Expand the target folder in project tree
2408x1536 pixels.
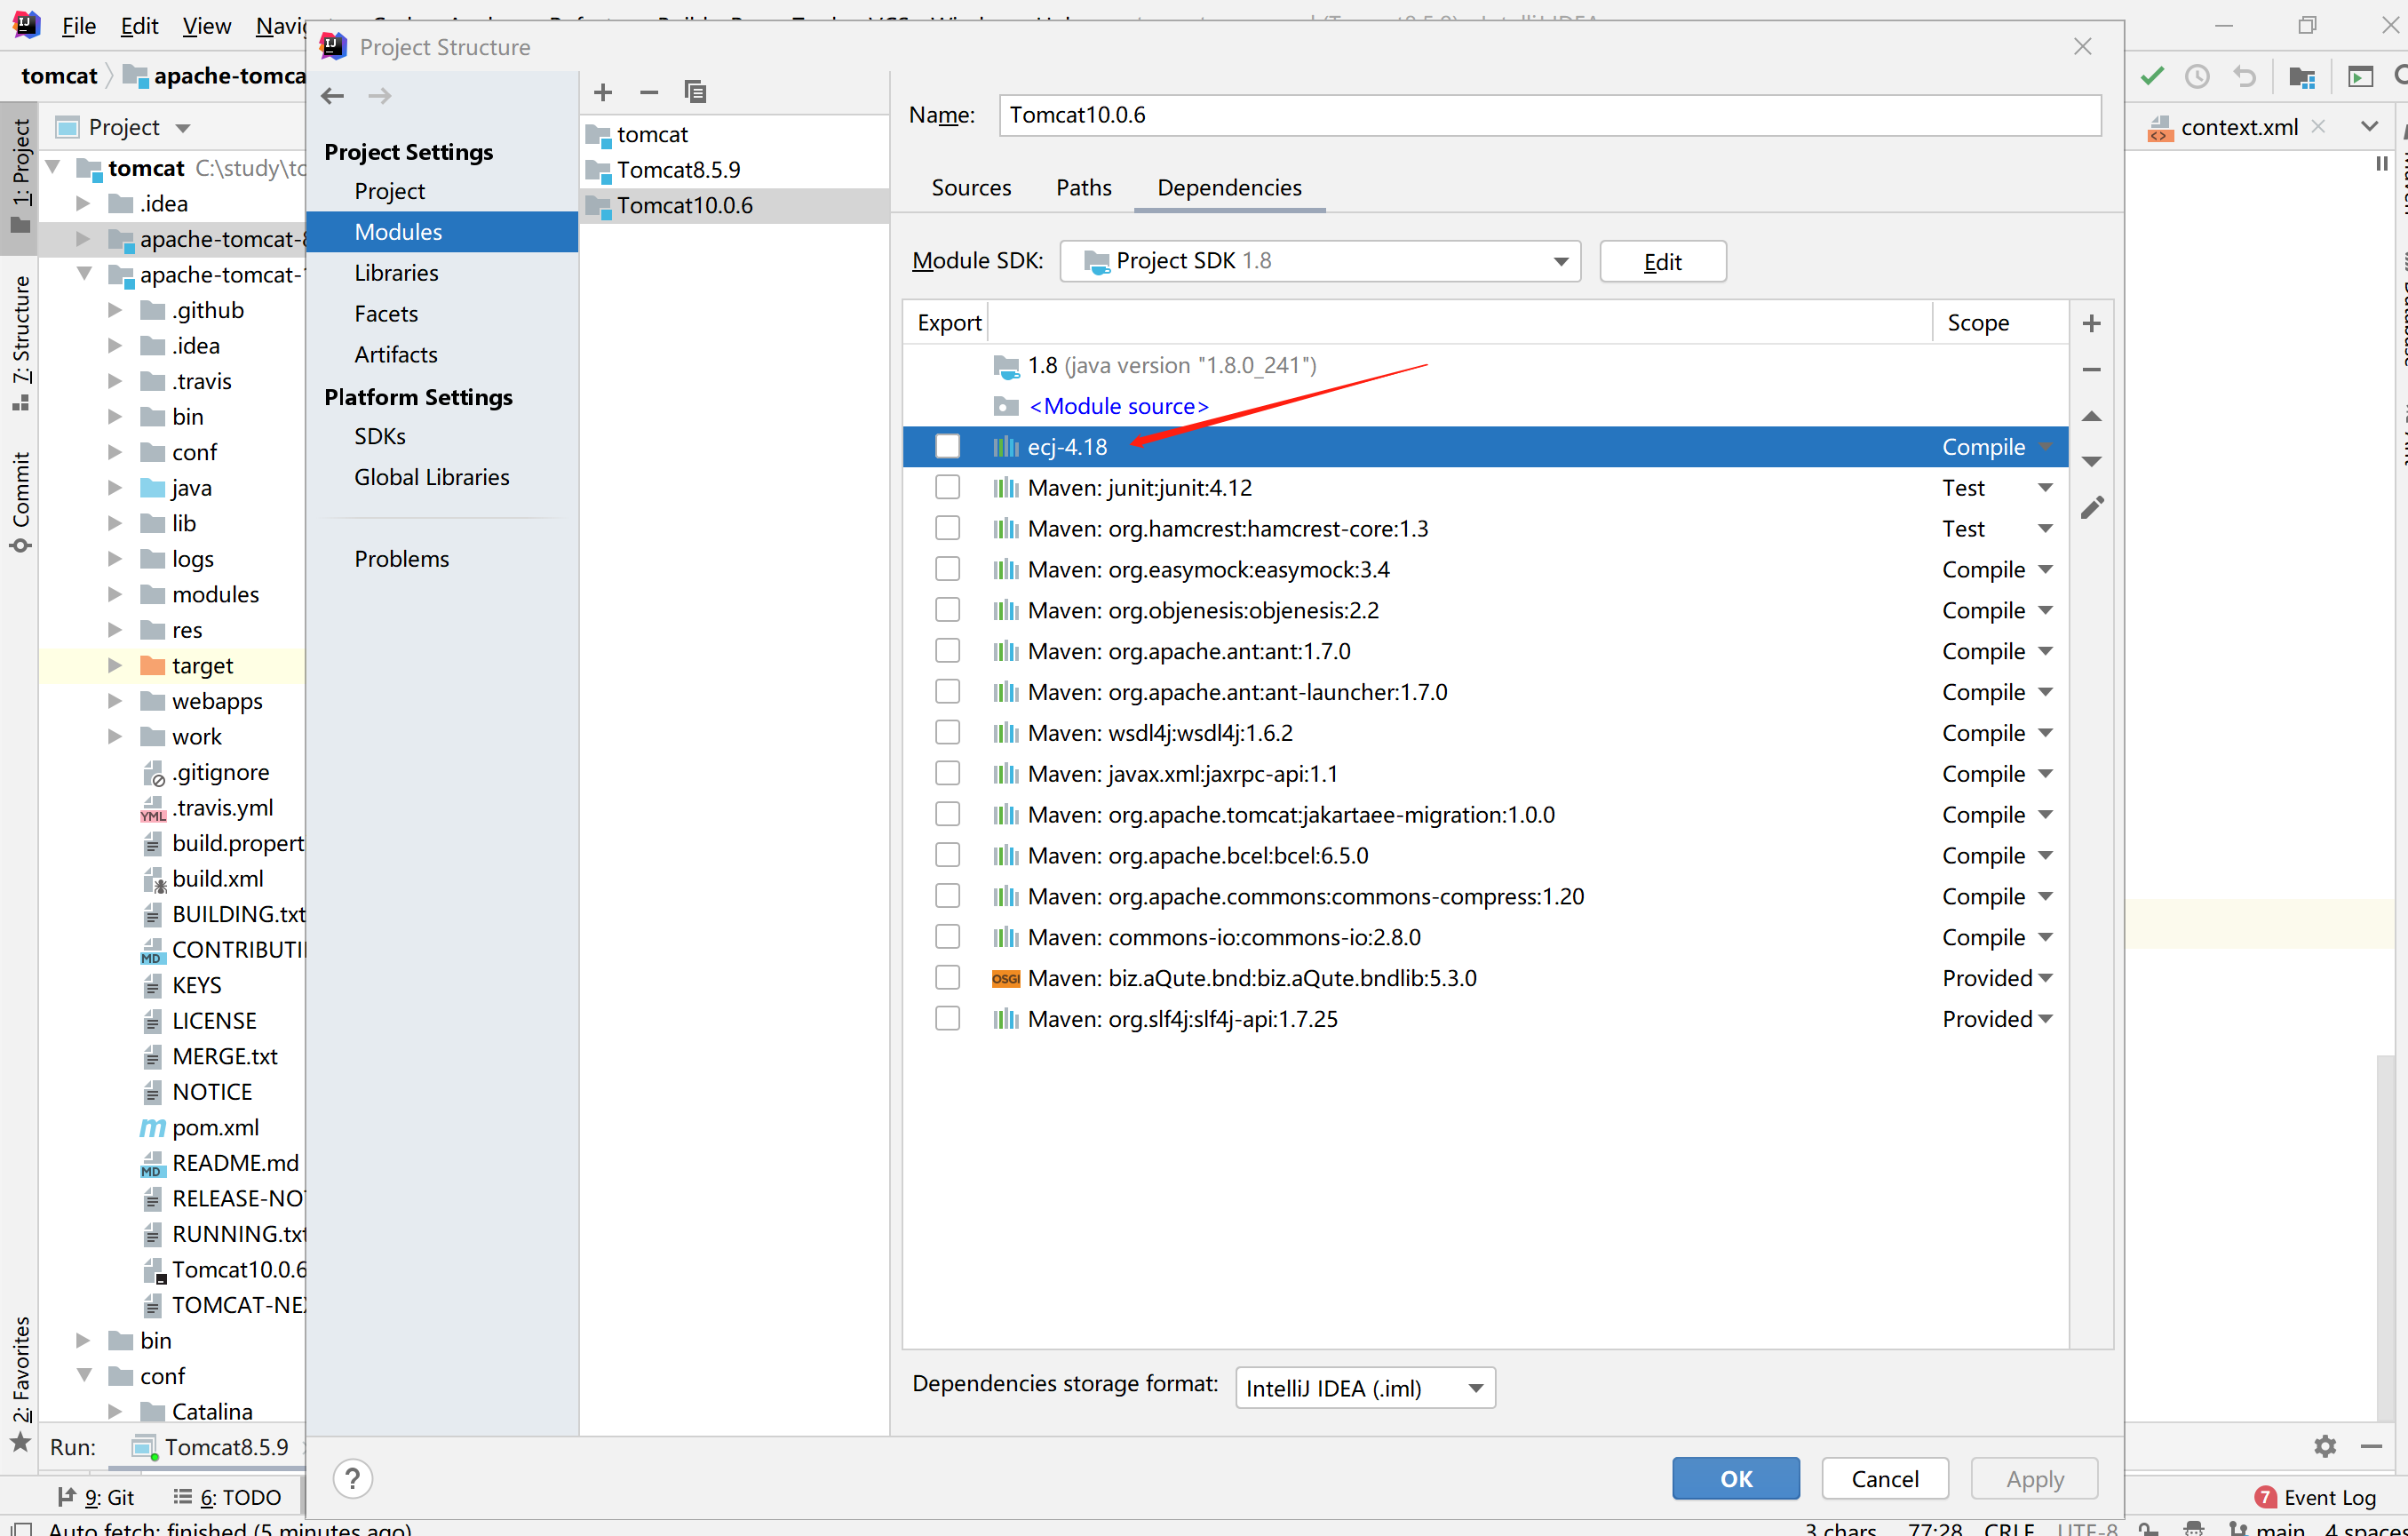coord(114,665)
